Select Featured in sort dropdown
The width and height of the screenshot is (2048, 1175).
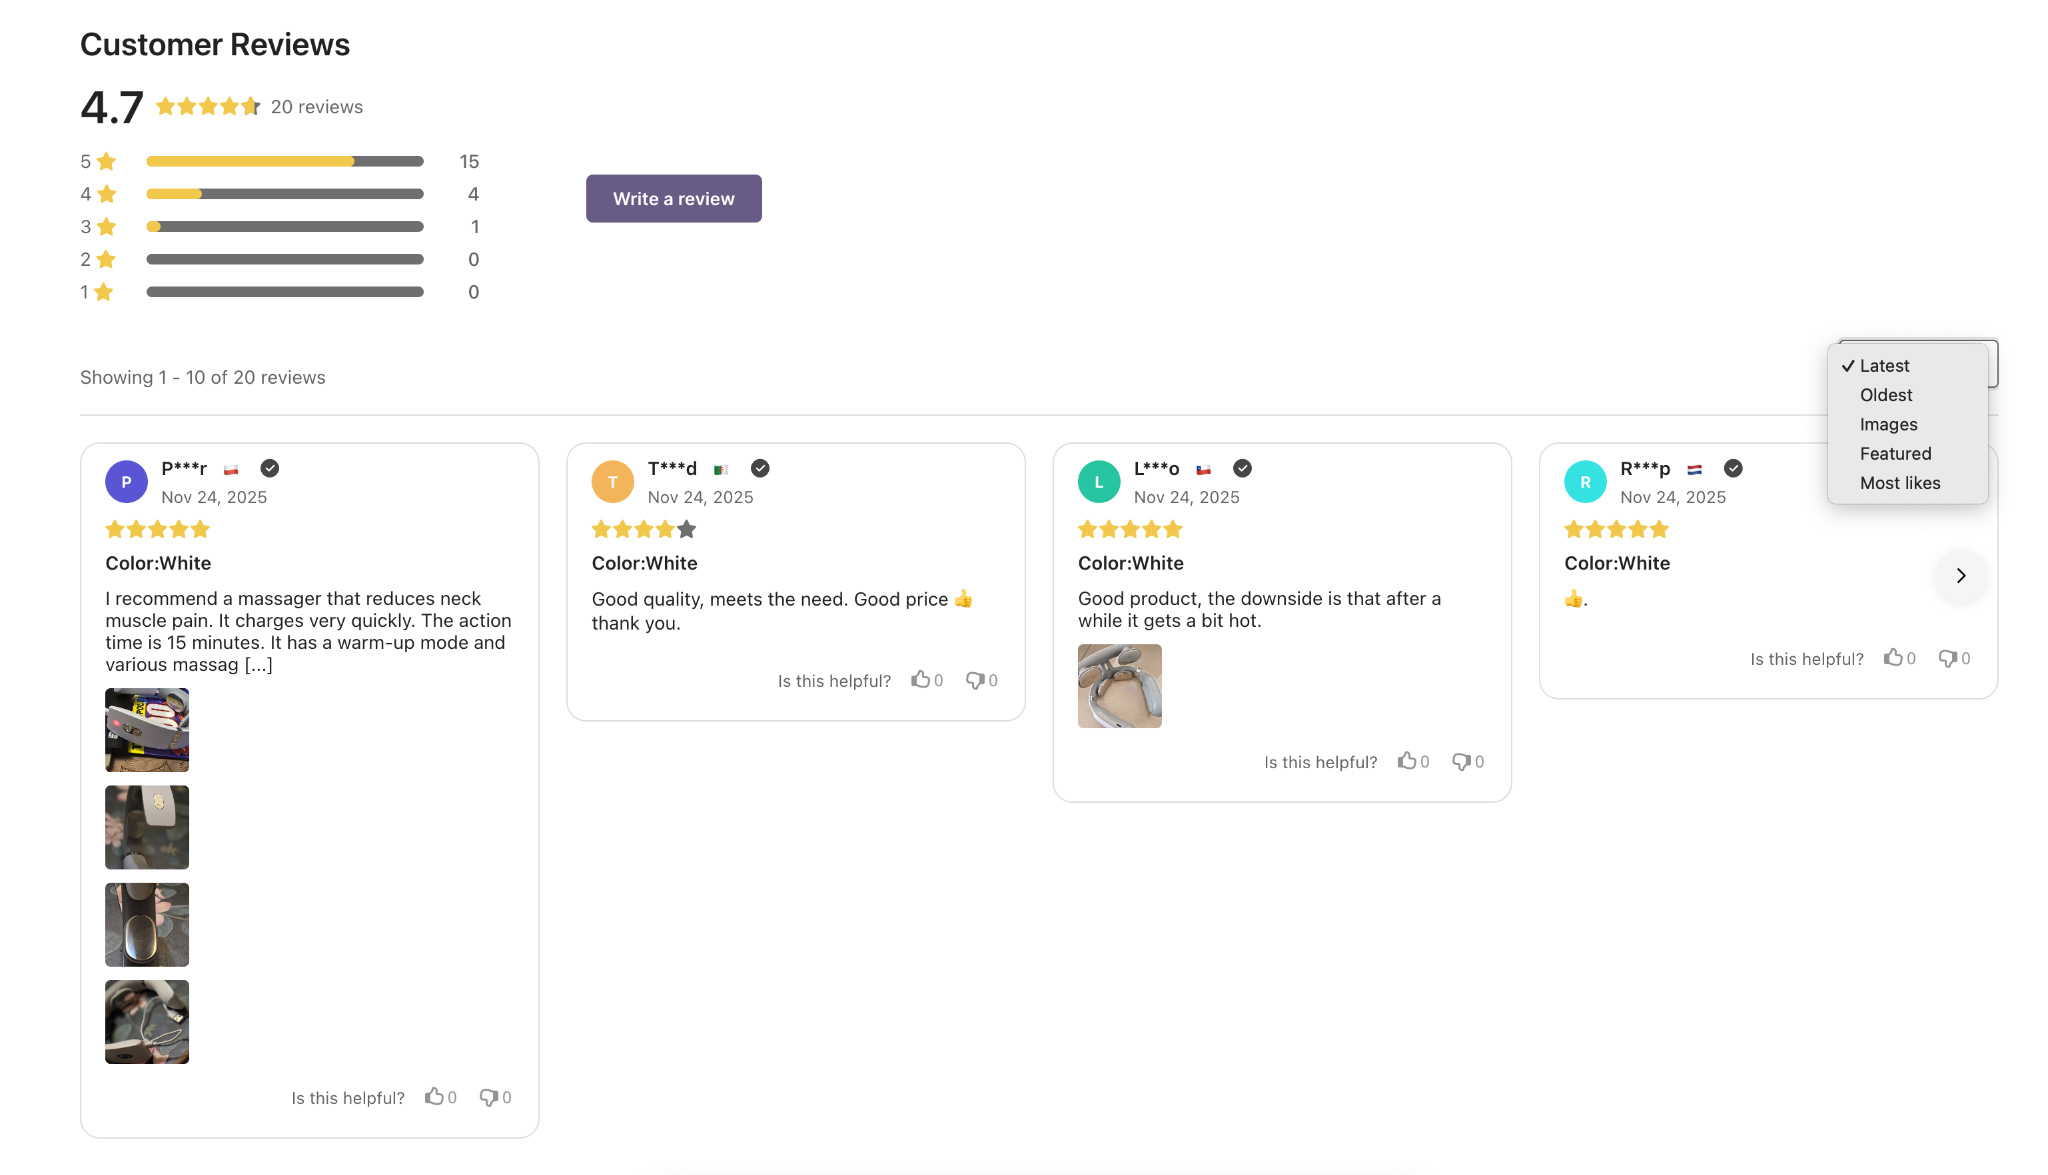[1895, 454]
